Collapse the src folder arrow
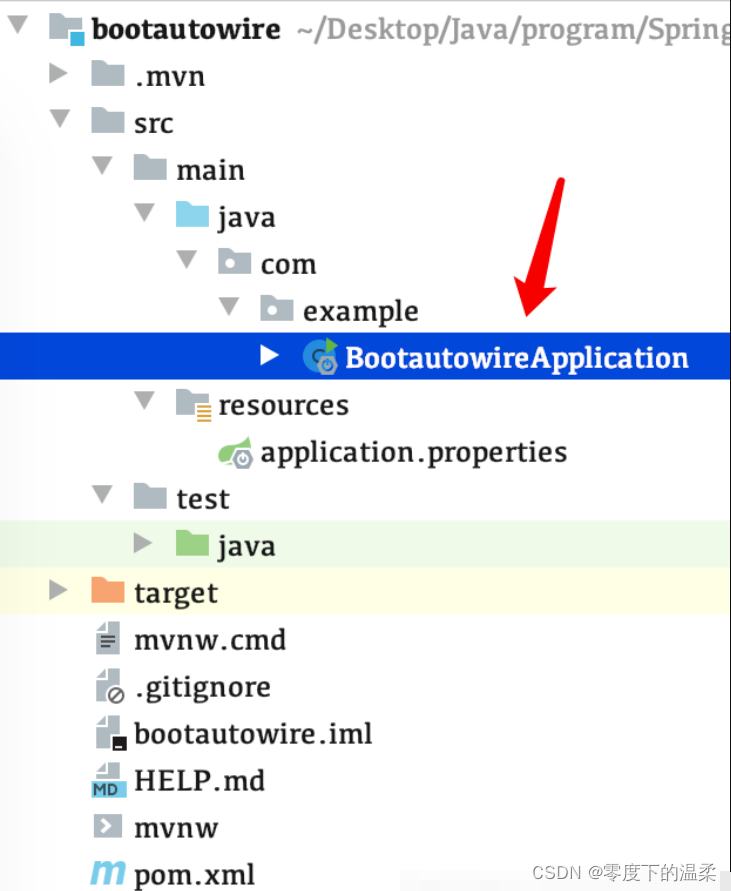Image resolution: width=731 pixels, height=891 pixels. [60, 118]
